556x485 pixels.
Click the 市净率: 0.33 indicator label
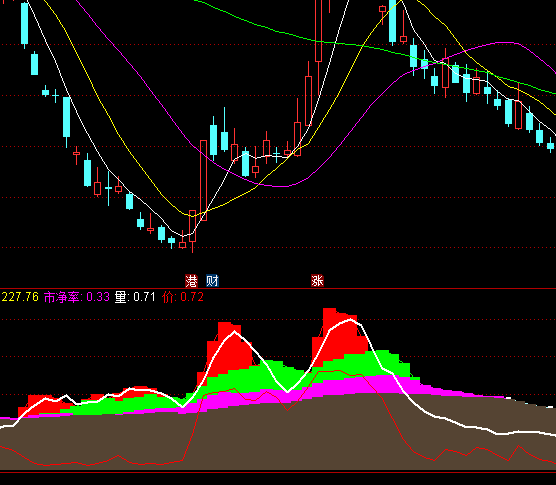77,297
